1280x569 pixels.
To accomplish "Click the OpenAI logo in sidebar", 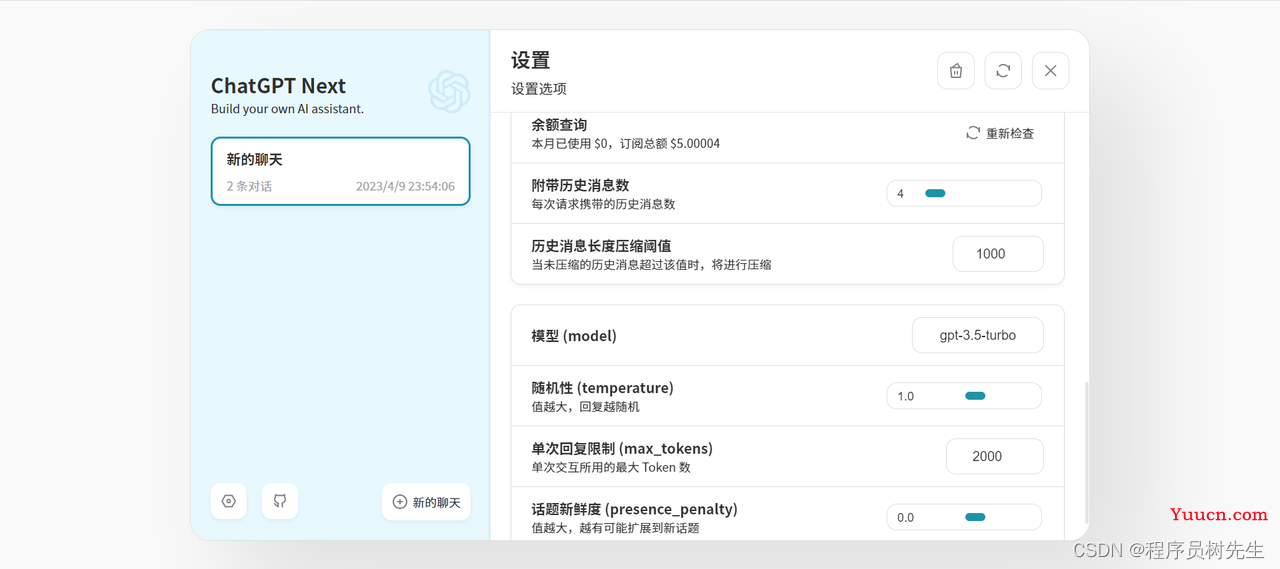I will 449,91.
